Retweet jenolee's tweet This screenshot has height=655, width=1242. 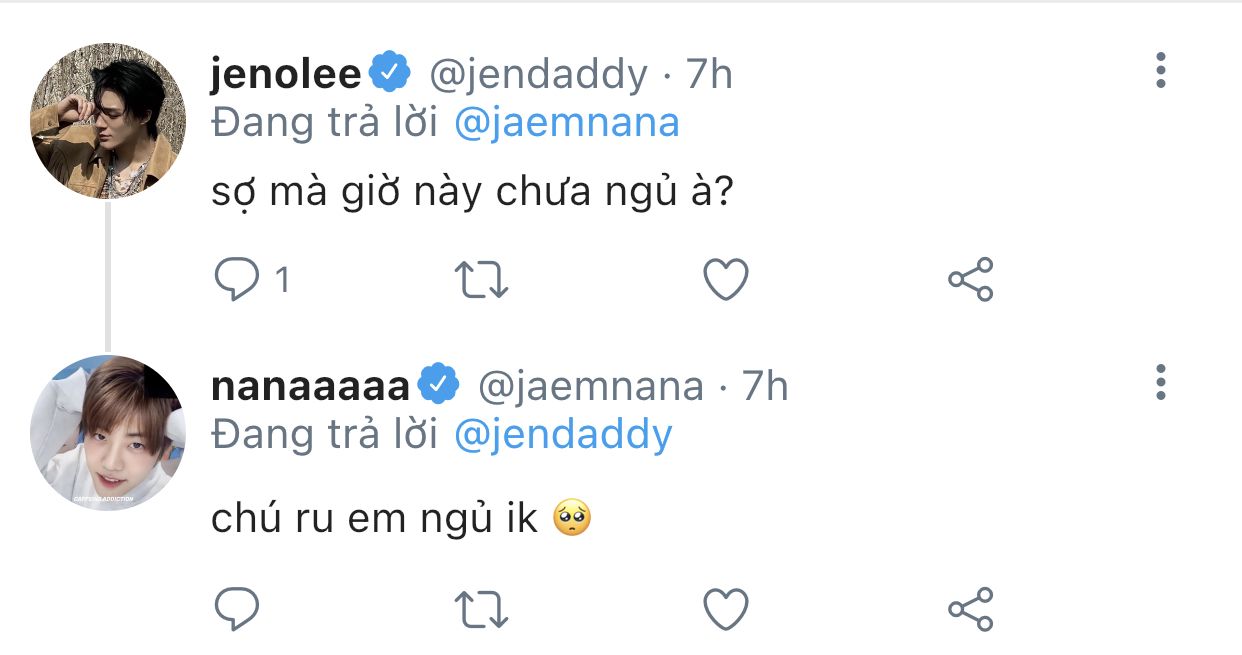pyautogui.click(x=481, y=280)
